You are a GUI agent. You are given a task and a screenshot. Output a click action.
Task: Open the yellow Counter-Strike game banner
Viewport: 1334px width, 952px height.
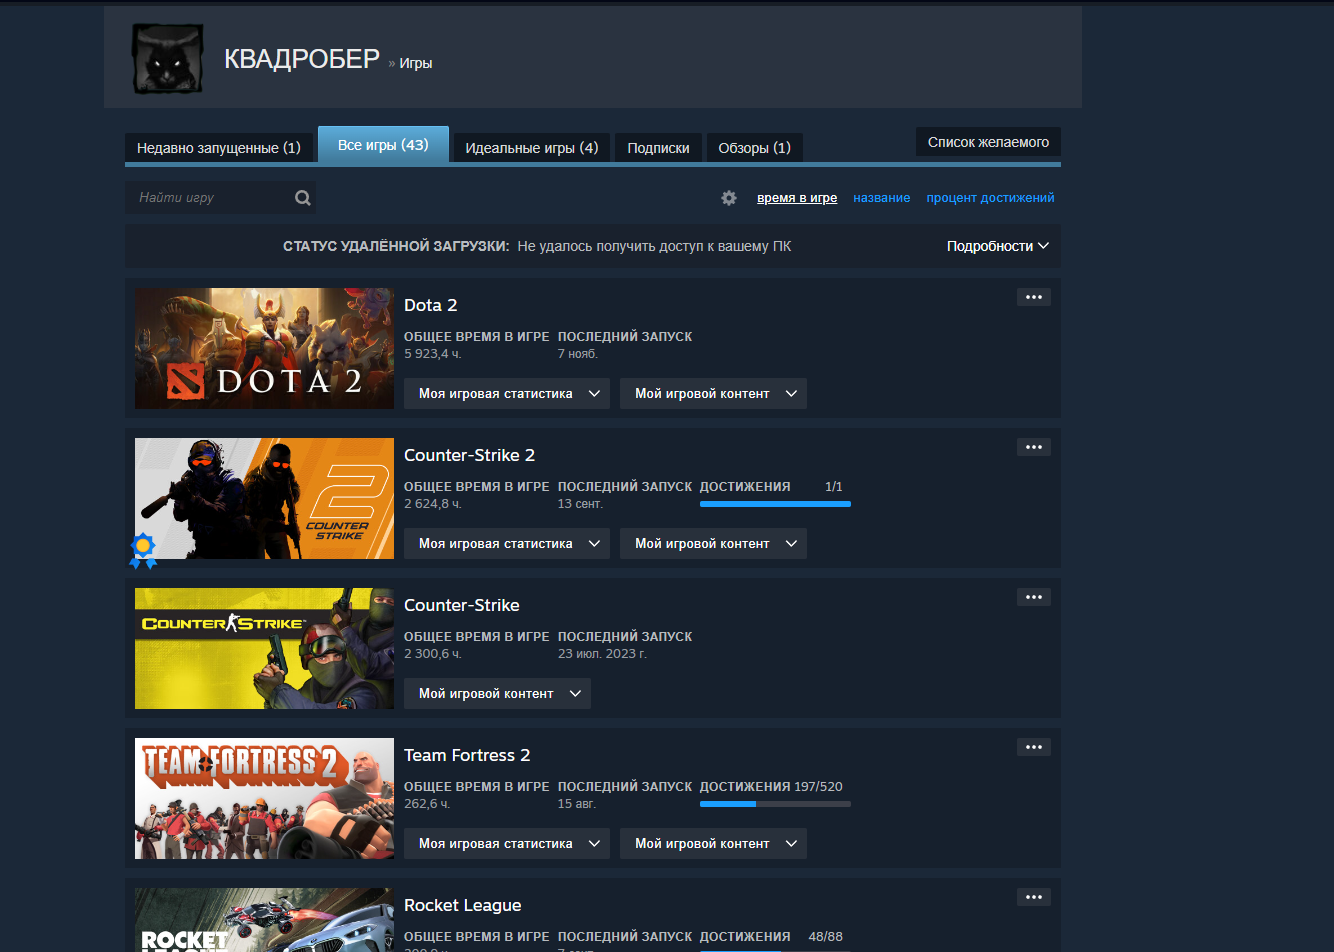(x=264, y=648)
